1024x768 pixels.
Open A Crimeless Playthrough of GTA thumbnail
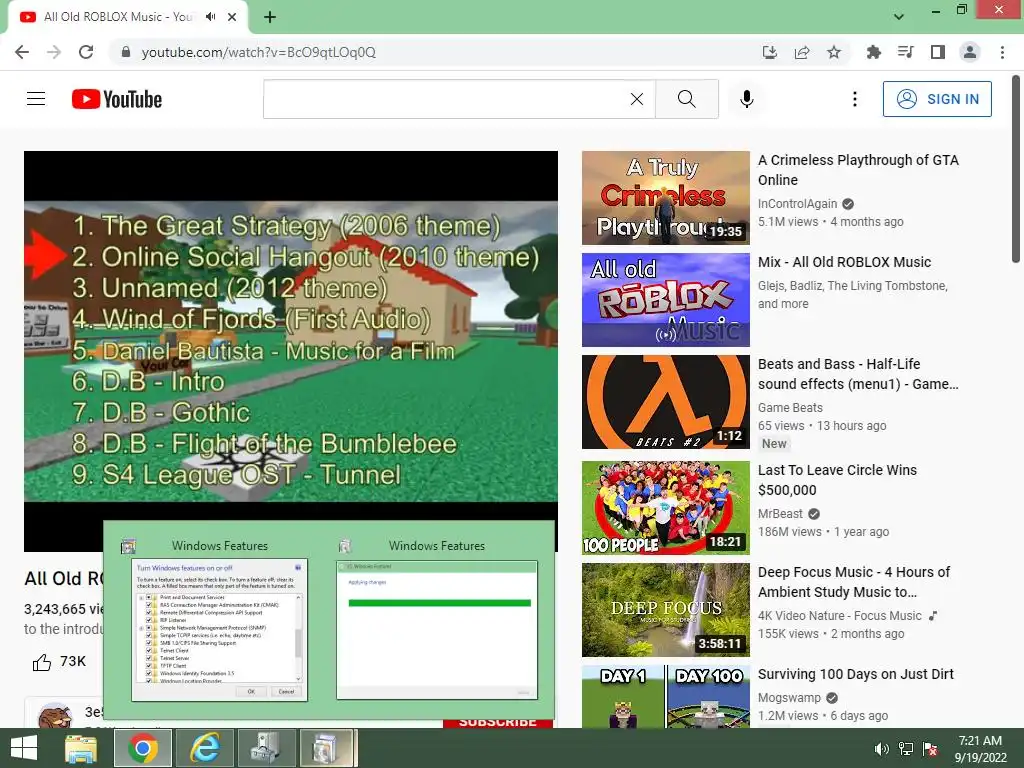click(x=665, y=198)
